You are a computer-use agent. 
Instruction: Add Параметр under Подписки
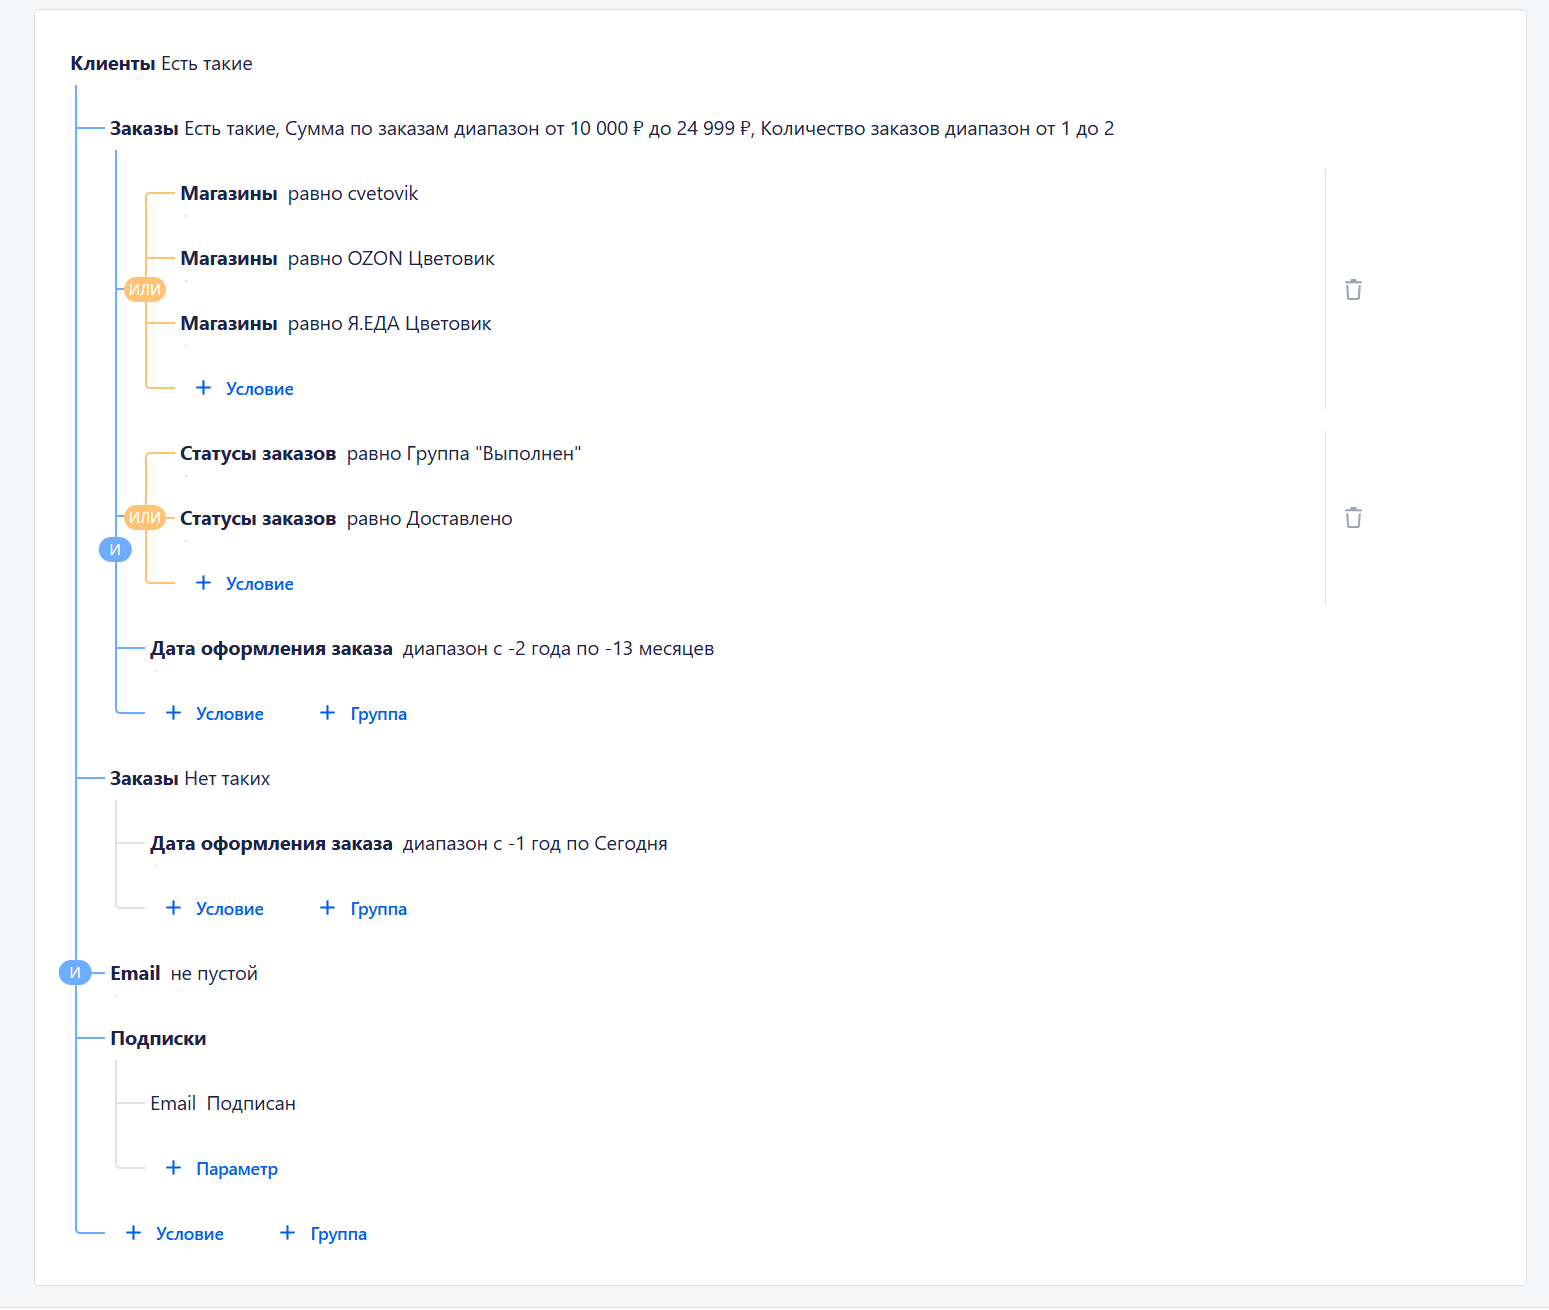coord(222,1169)
